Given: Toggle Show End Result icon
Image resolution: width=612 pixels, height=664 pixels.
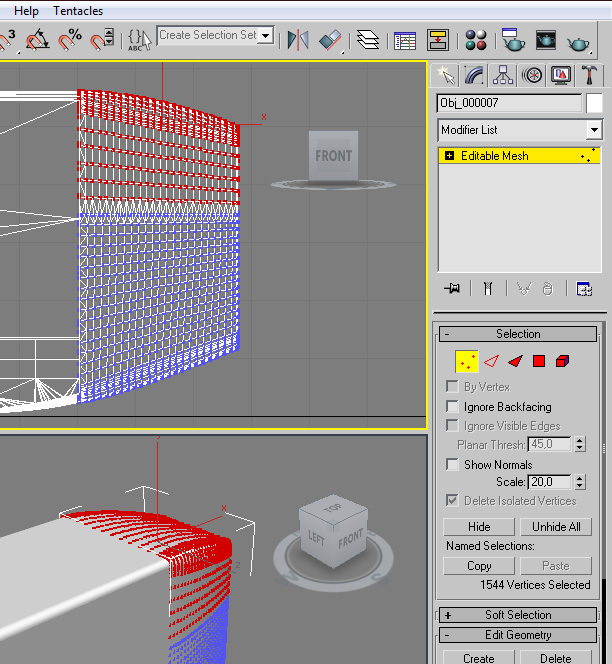Looking at the screenshot, I should click(487, 288).
